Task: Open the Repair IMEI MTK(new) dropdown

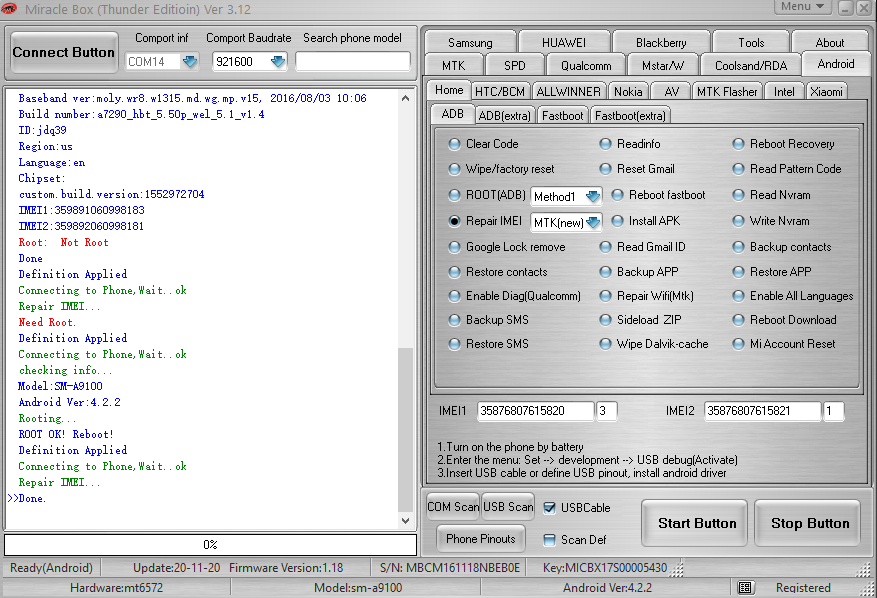Action: coord(593,223)
